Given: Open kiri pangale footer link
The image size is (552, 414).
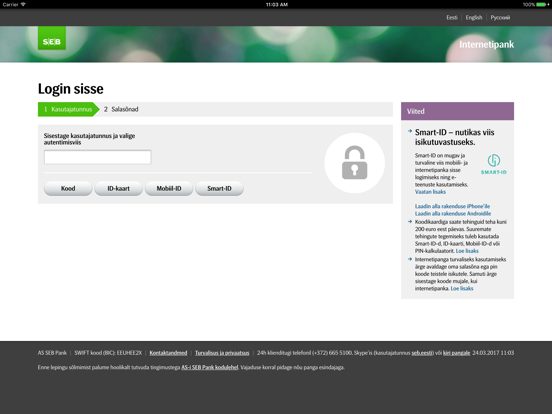Looking at the screenshot, I should 456,353.
